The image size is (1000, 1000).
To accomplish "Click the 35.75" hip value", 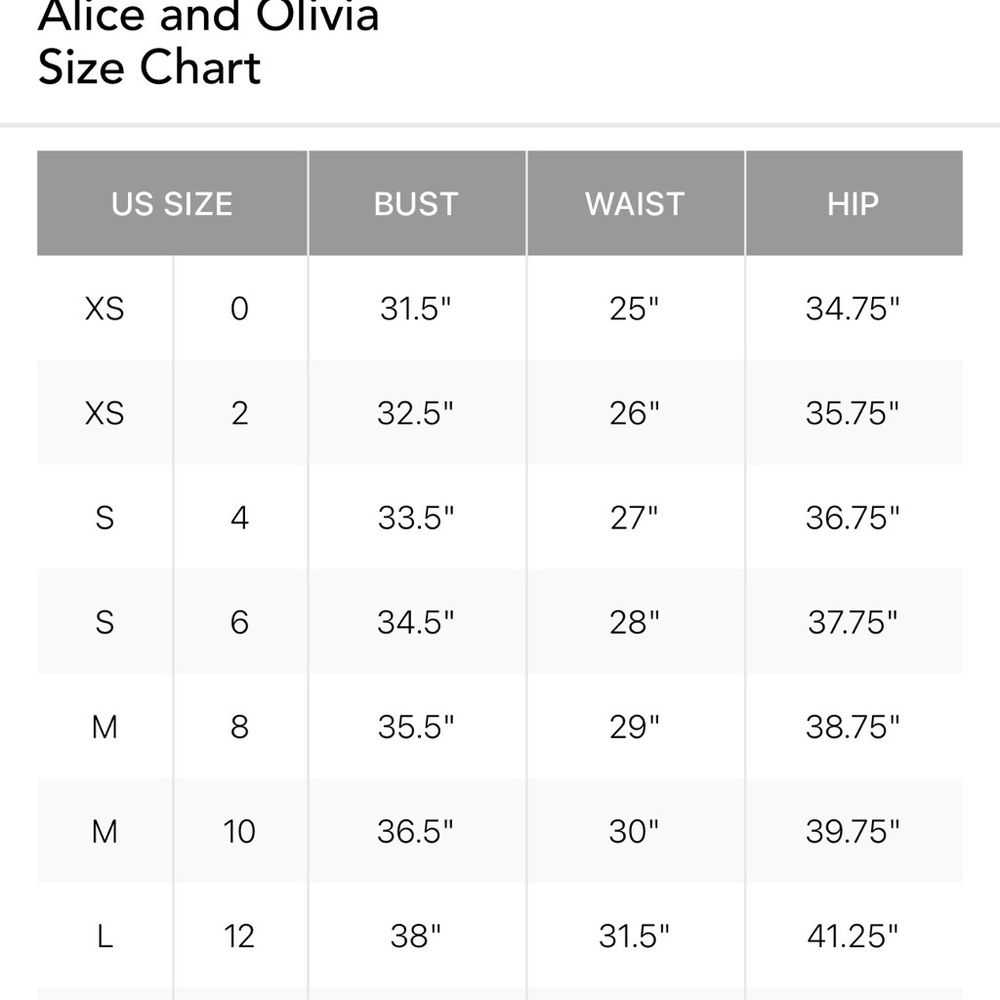I will pos(853,413).
